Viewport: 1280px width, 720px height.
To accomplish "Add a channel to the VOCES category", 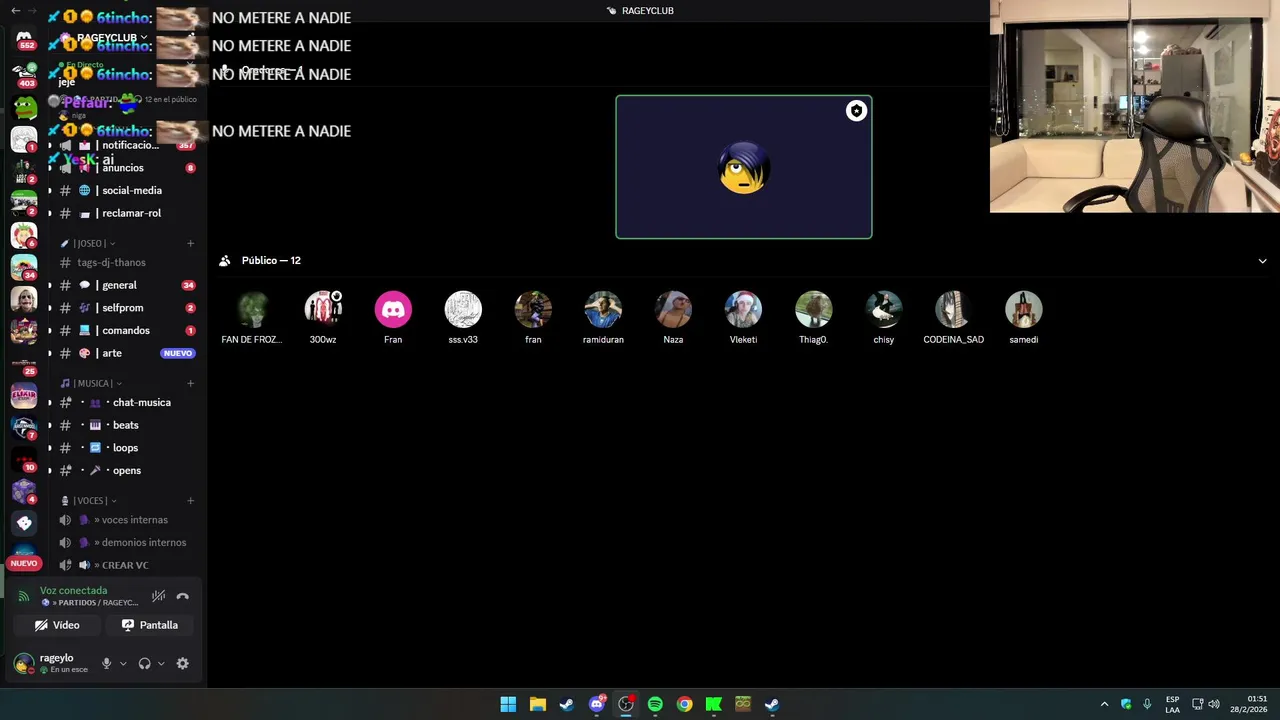I will pyautogui.click(x=190, y=500).
